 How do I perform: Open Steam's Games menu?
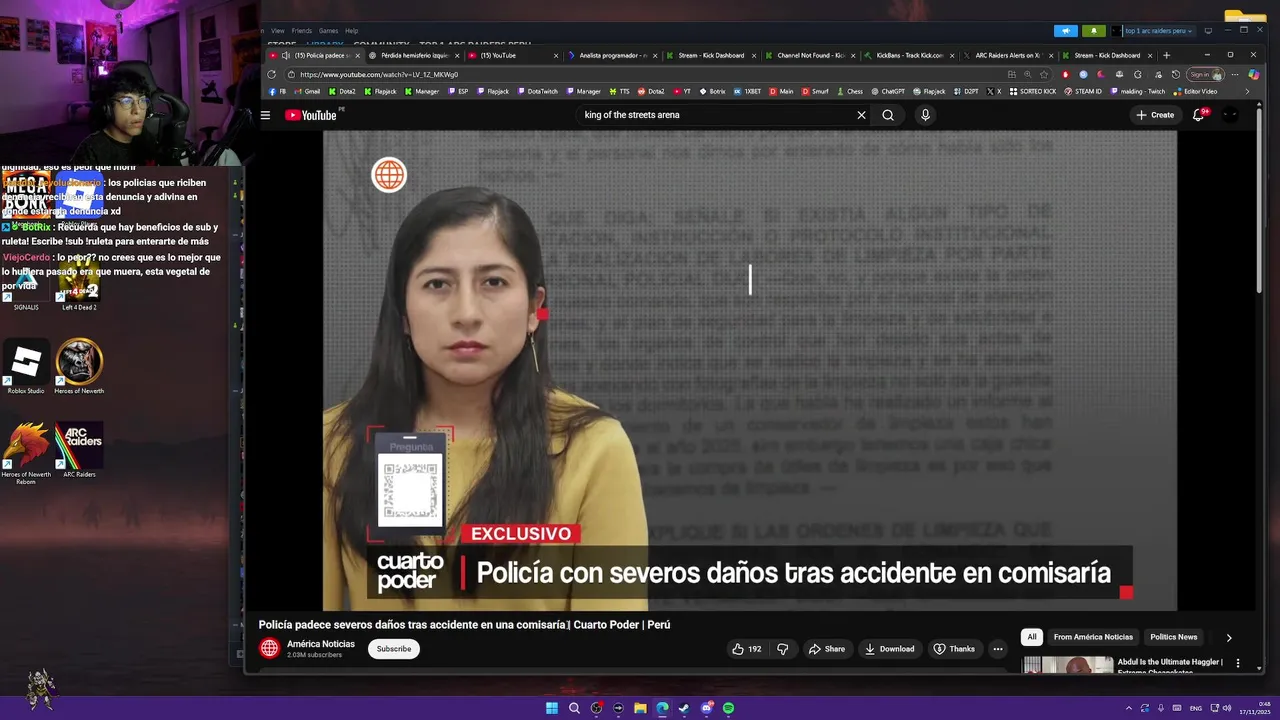328,30
